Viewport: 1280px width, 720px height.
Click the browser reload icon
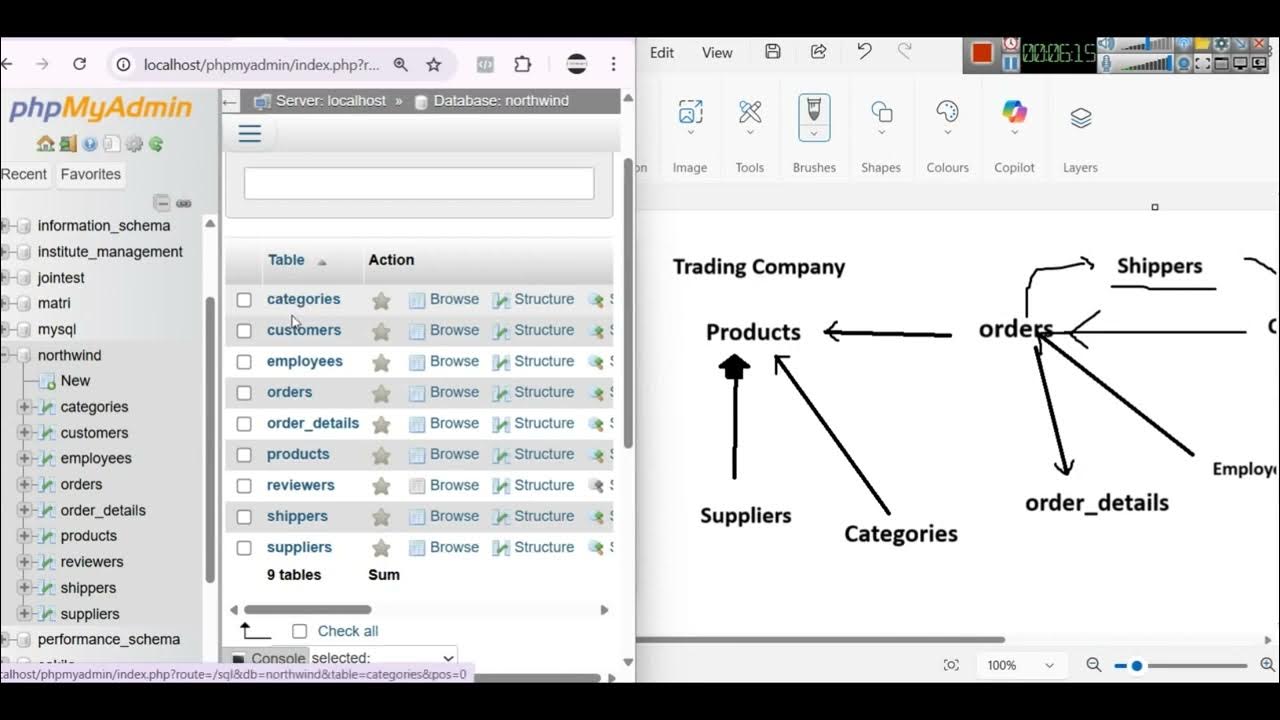(x=80, y=64)
